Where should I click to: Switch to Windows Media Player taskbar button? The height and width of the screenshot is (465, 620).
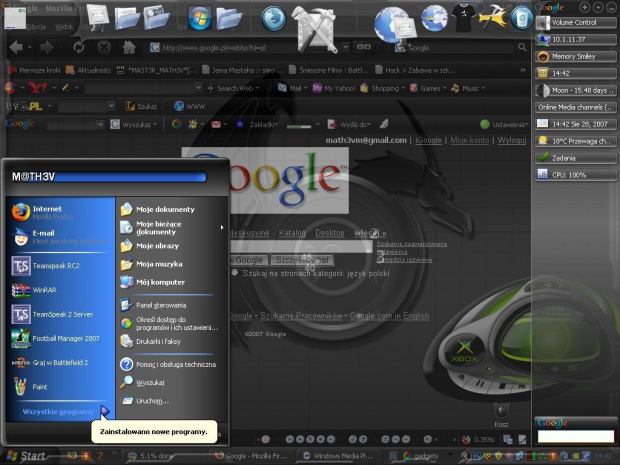click(x=338, y=456)
